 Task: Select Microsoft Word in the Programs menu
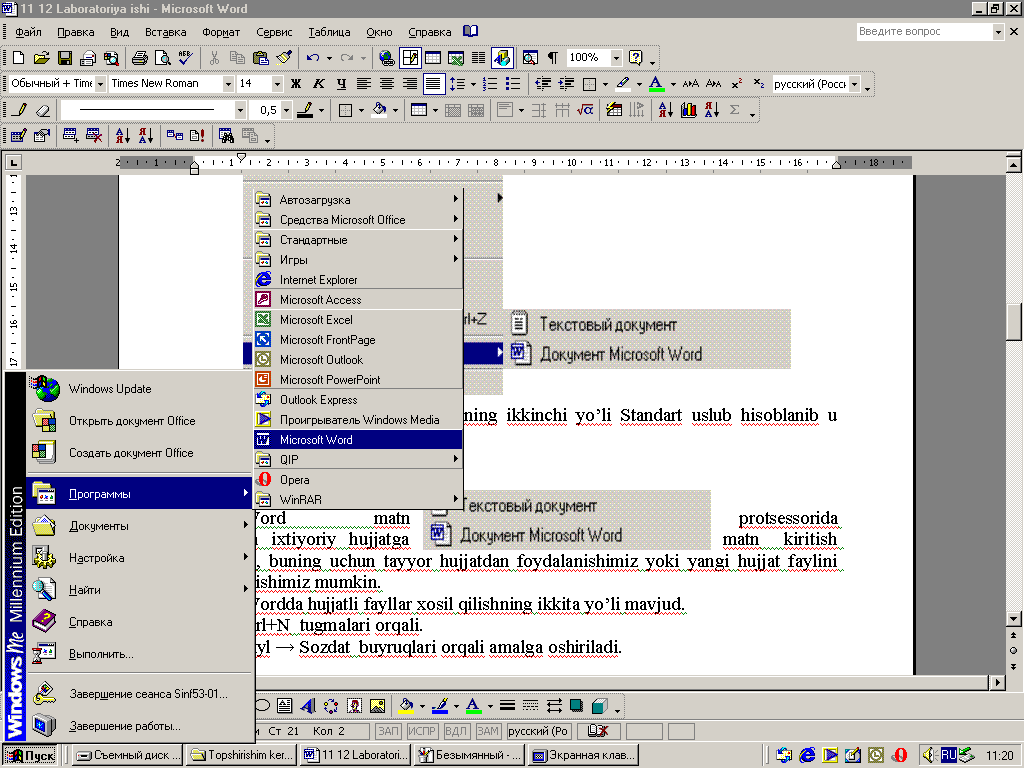[316, 440]
